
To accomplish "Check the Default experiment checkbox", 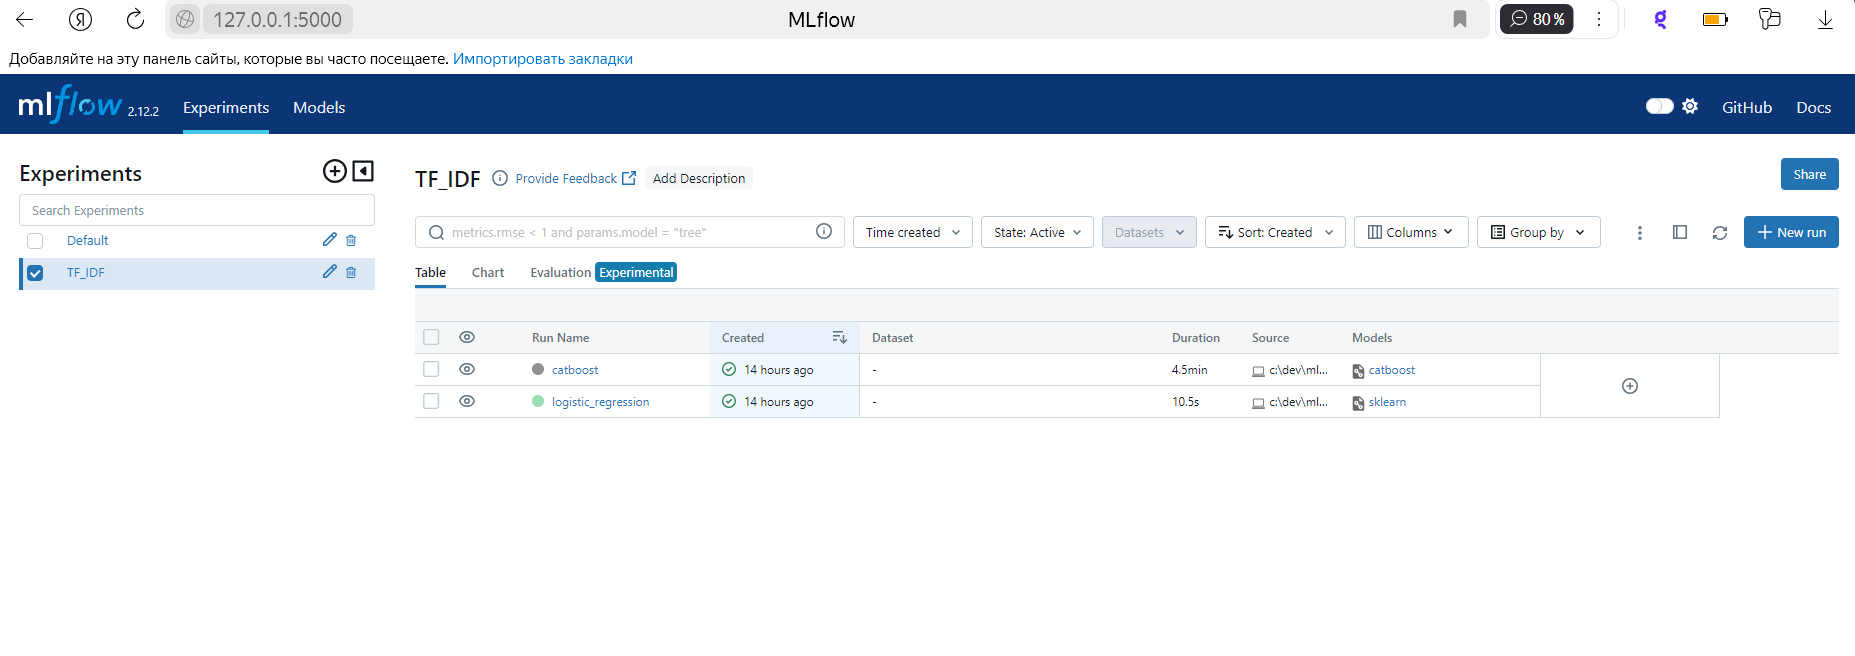I will click(35, 241).
